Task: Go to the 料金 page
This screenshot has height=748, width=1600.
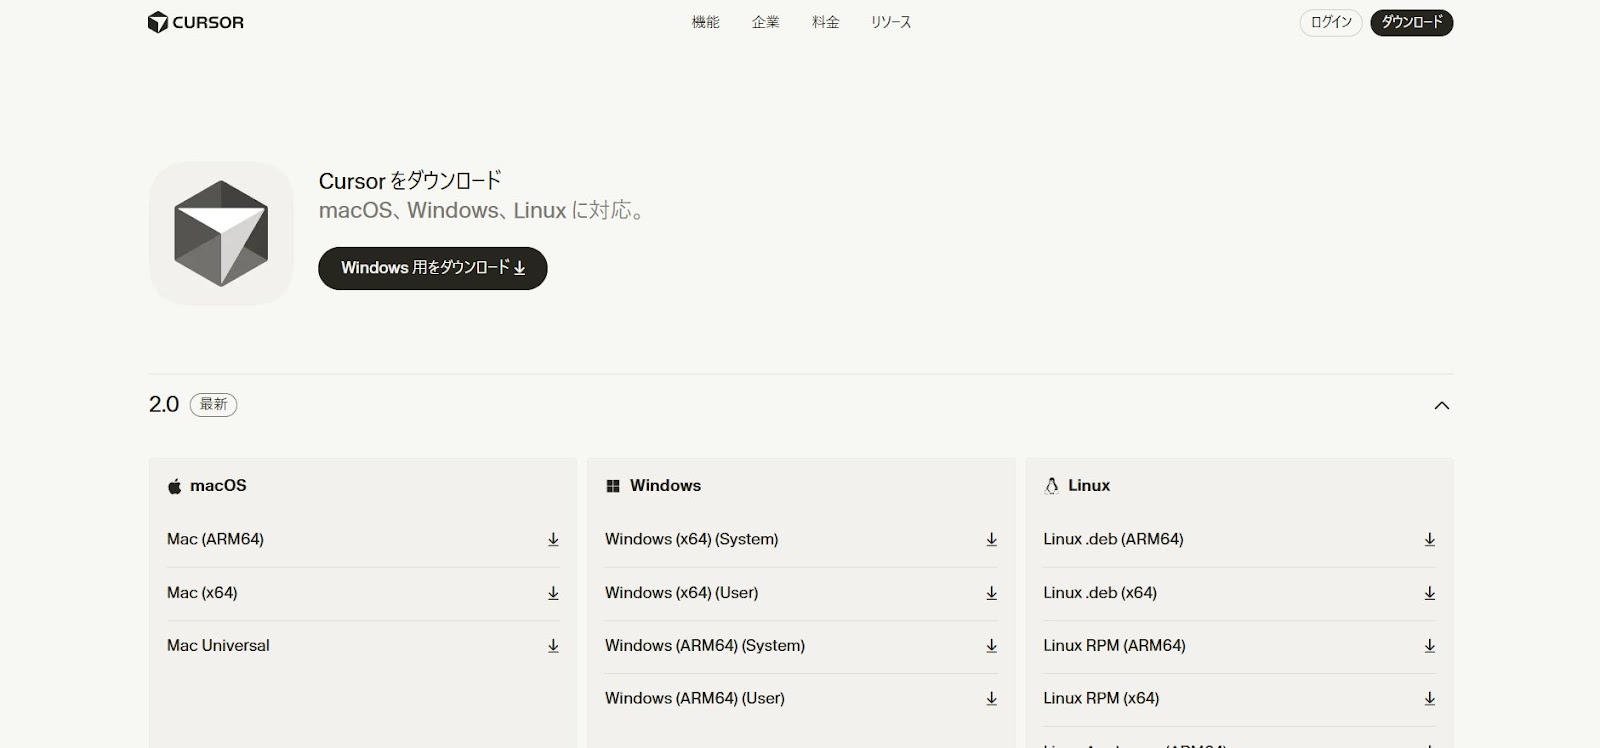Action: 825,22
